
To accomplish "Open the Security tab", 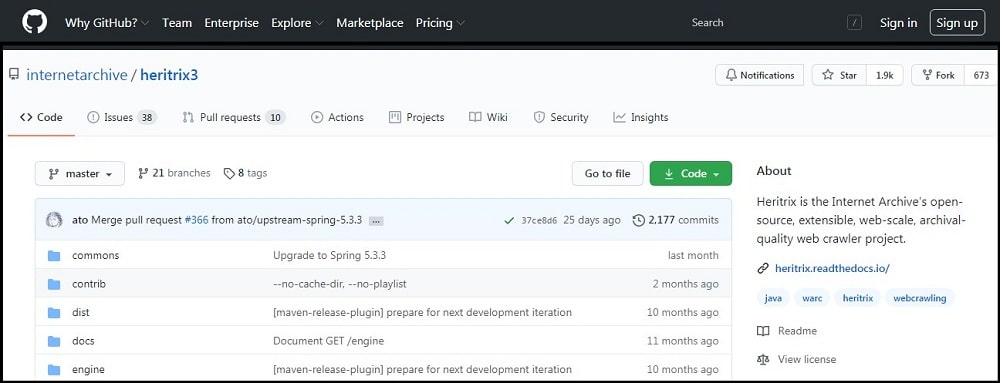I will click(561, 117).
